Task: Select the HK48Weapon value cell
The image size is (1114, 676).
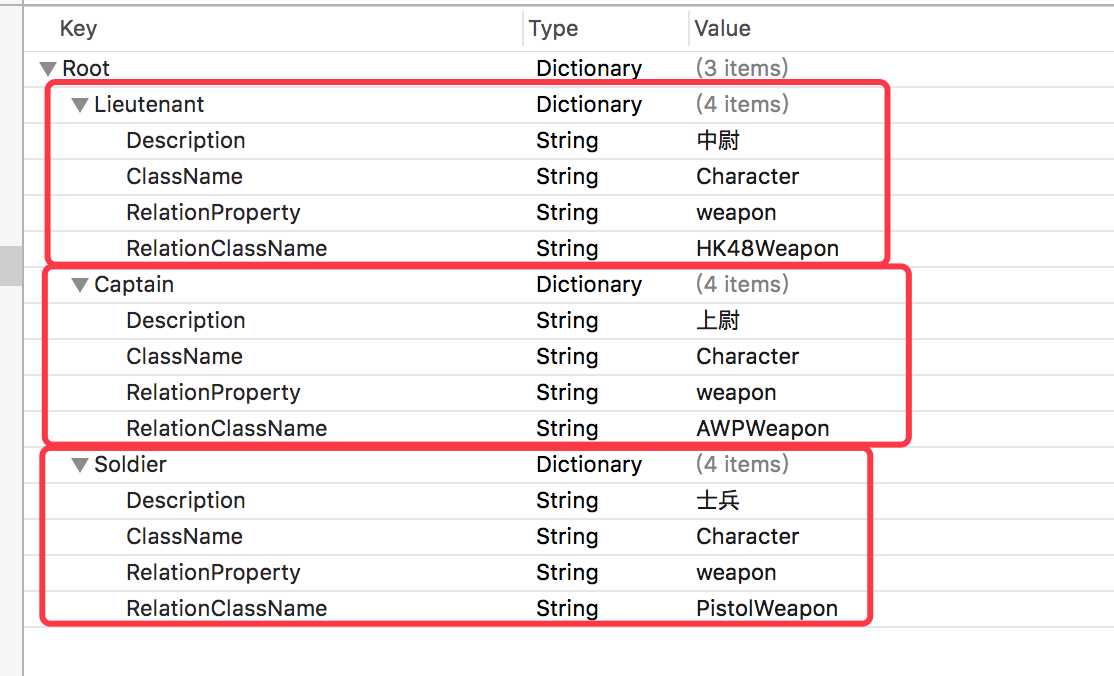Action: tap(767, 248)
